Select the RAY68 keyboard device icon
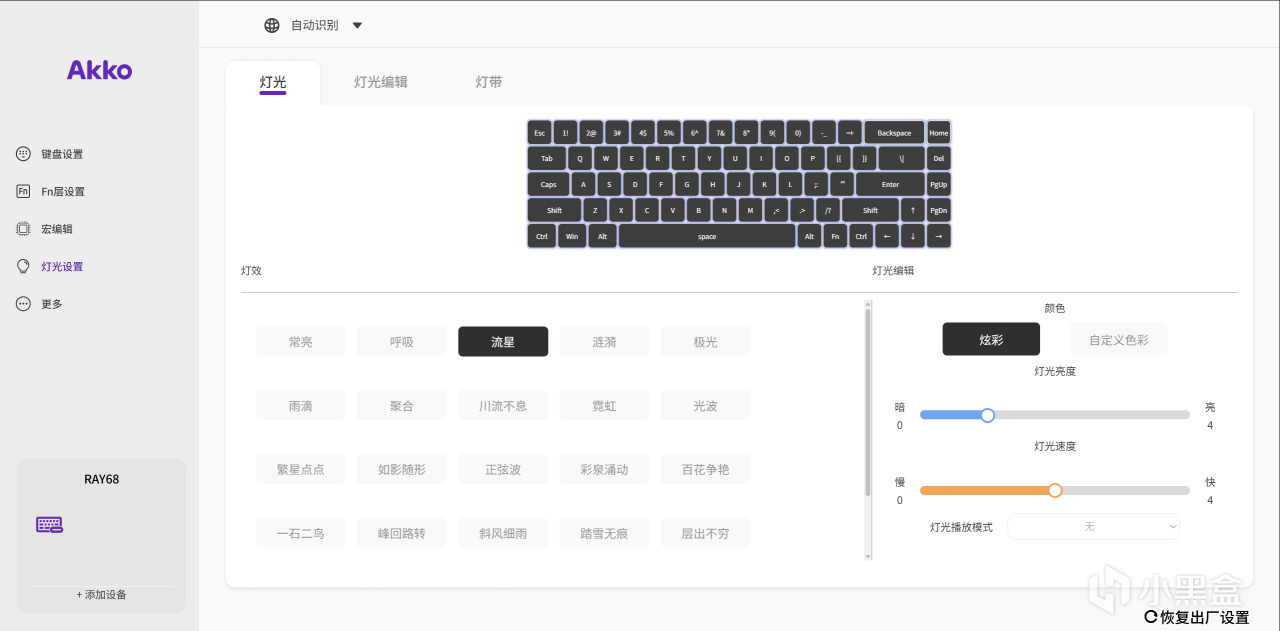 [x=49, y=524]
